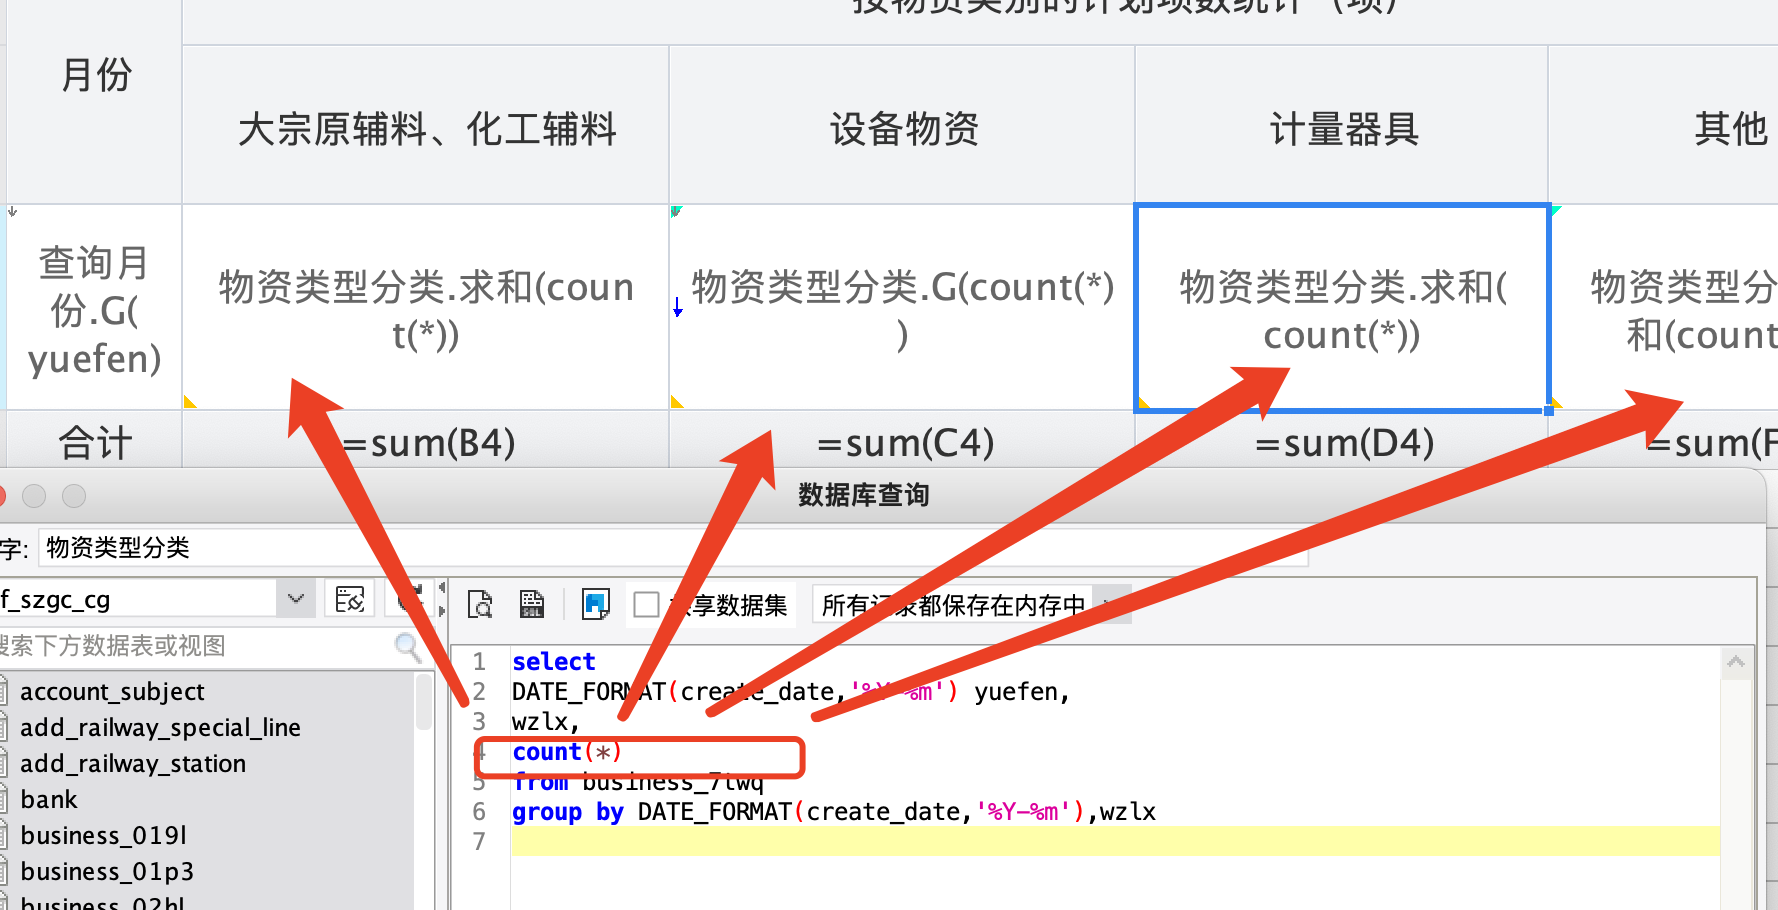Open the f_szgc_cg connection dropdown
This screenshot has height=910, width=1778.
(295, 599)
